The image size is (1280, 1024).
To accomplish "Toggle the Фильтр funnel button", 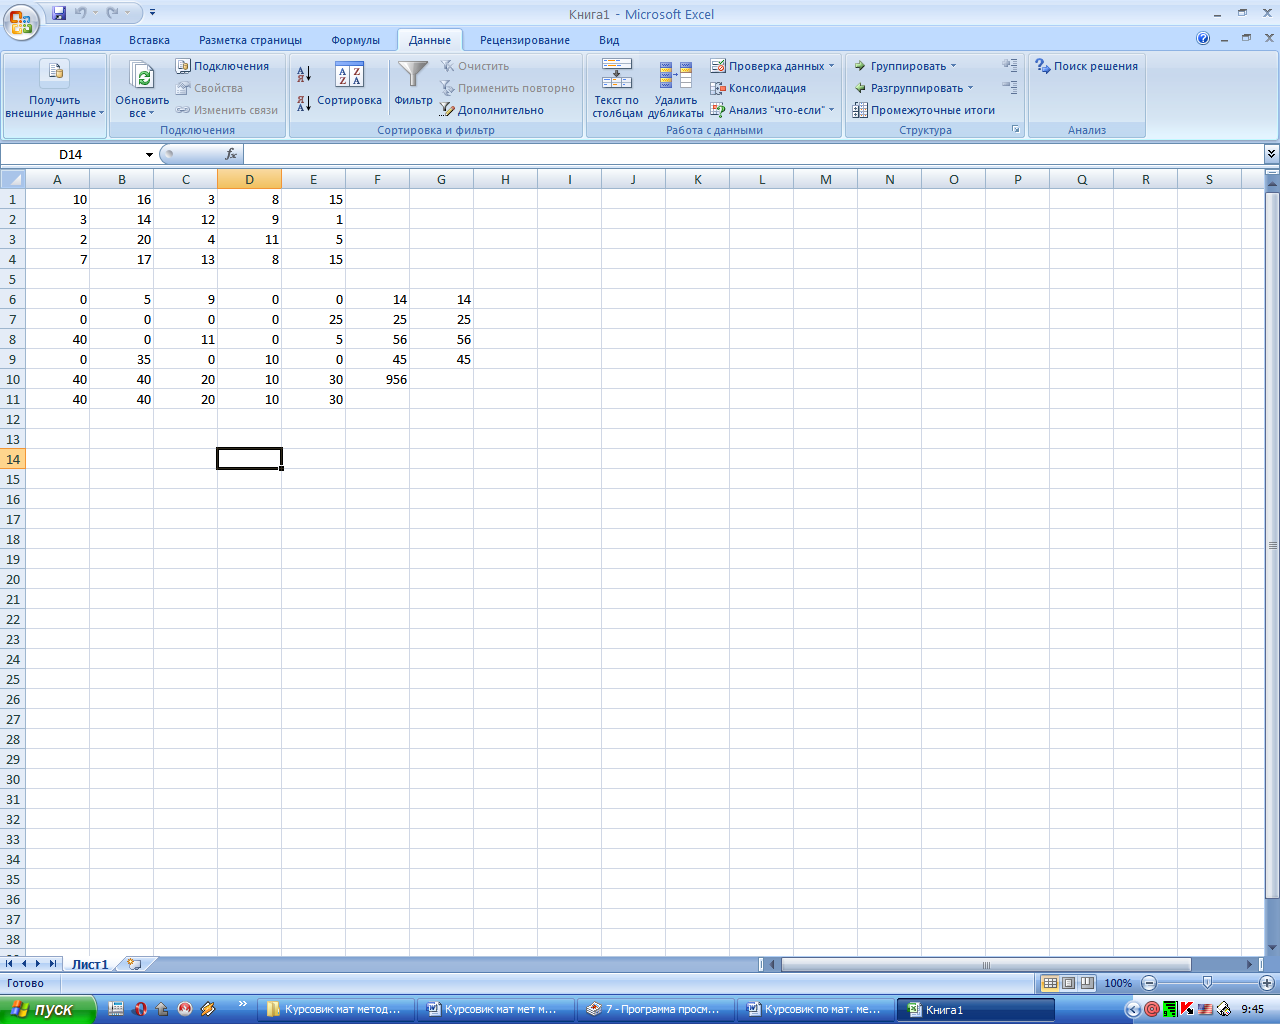I will (413, 84).
